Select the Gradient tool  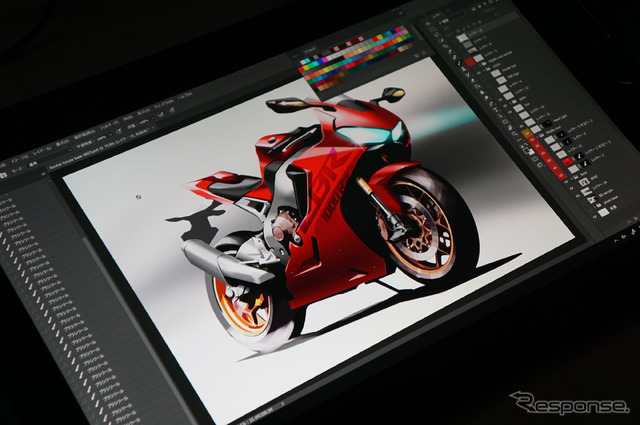tap(477, 87)
